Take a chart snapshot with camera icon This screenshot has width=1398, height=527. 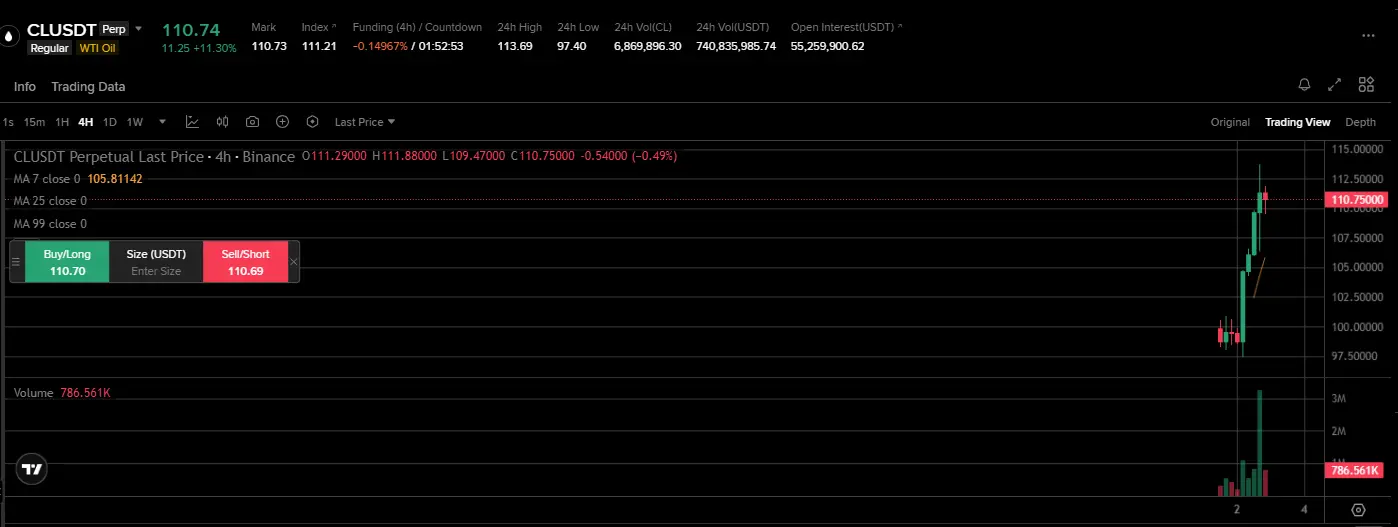(x=252, y=122)
